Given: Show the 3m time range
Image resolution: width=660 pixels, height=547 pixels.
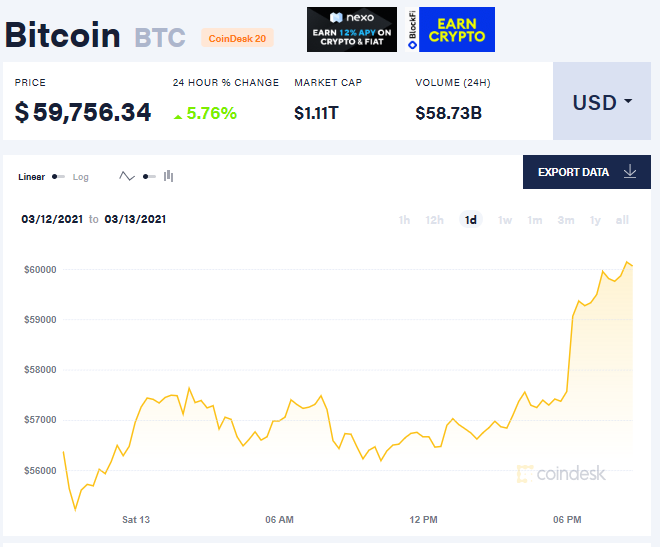Looking at the screenshot, I should pos(566,220).
